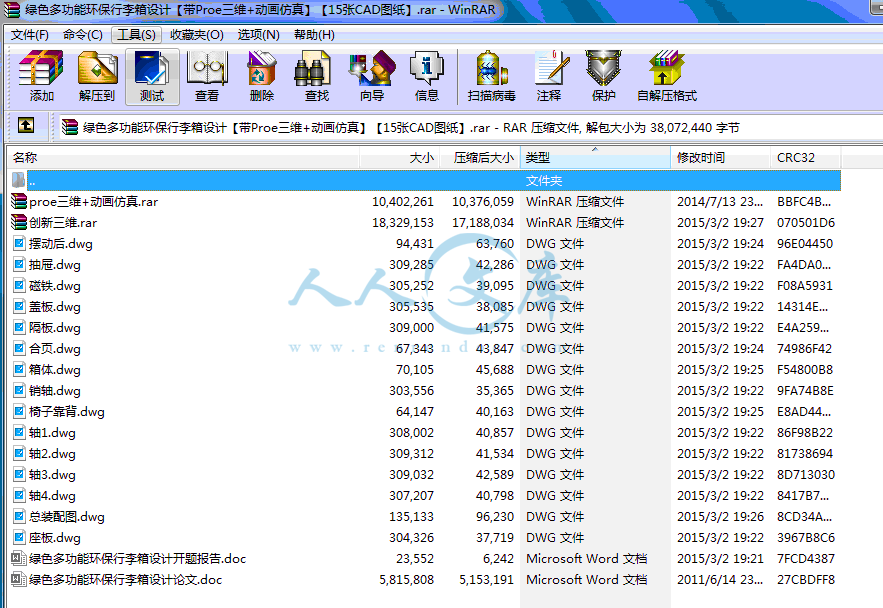This screenshot has width=883, height=608.
Task: Click modified time 2011/6/14 23...
Action: pos(720,579)
